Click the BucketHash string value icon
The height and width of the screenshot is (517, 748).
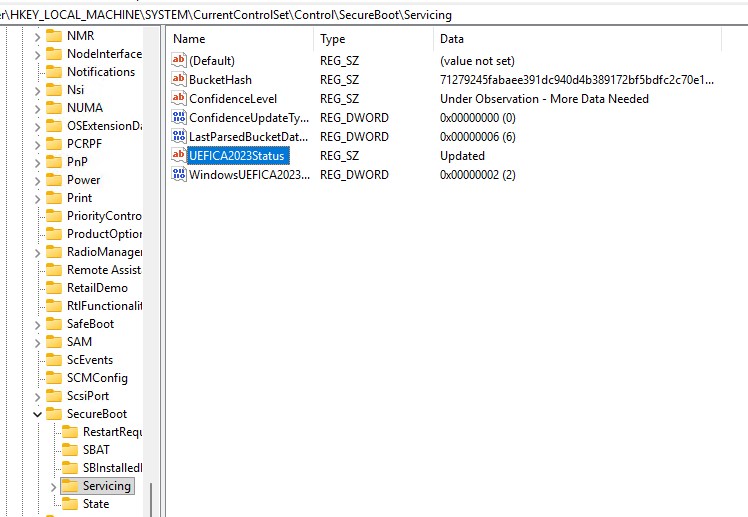pyautogui.click(x=179, y=80)
